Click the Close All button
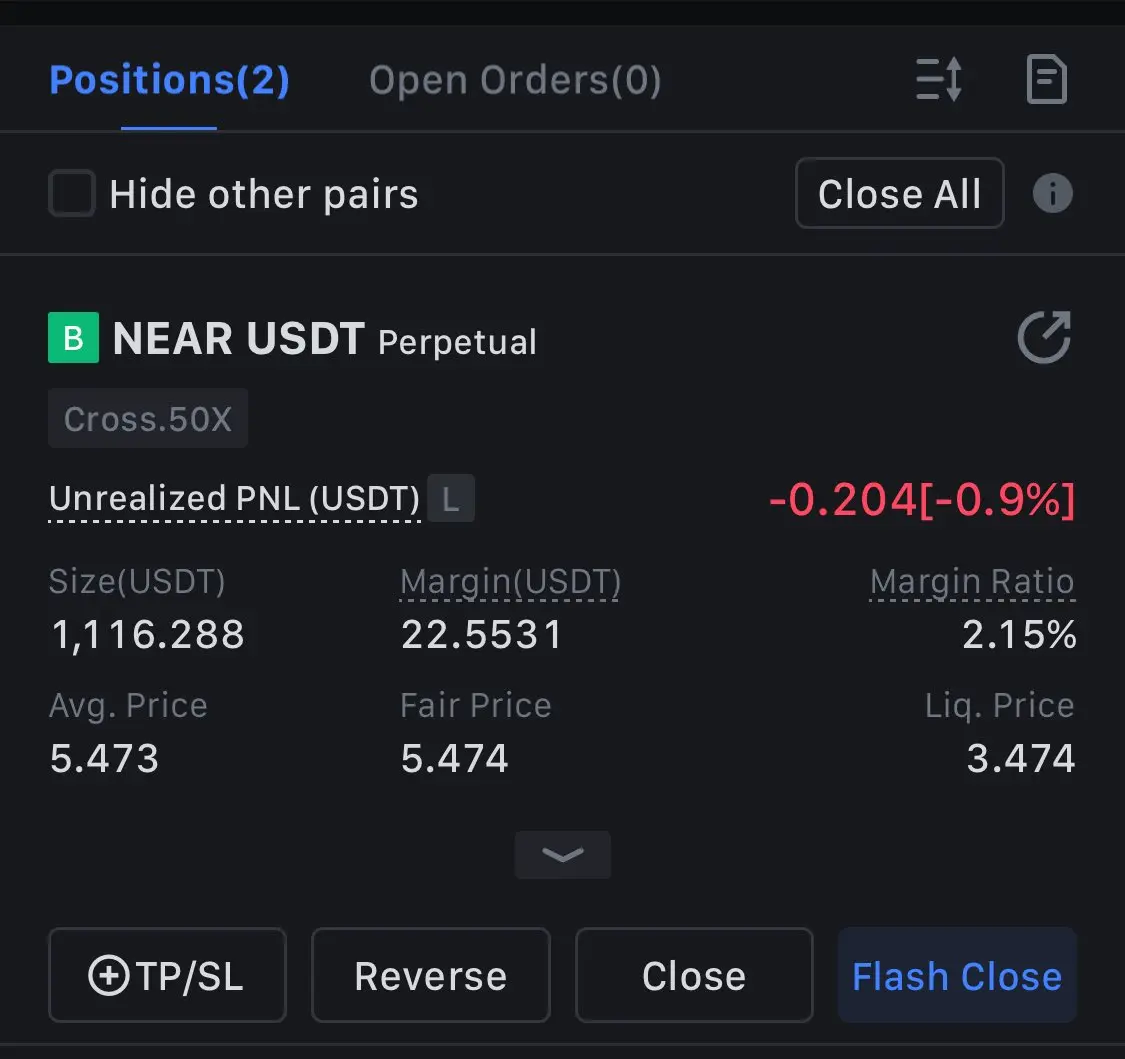Viewport: 1125px width, 1059px height. pyautogui.click(x=900, y=193)
